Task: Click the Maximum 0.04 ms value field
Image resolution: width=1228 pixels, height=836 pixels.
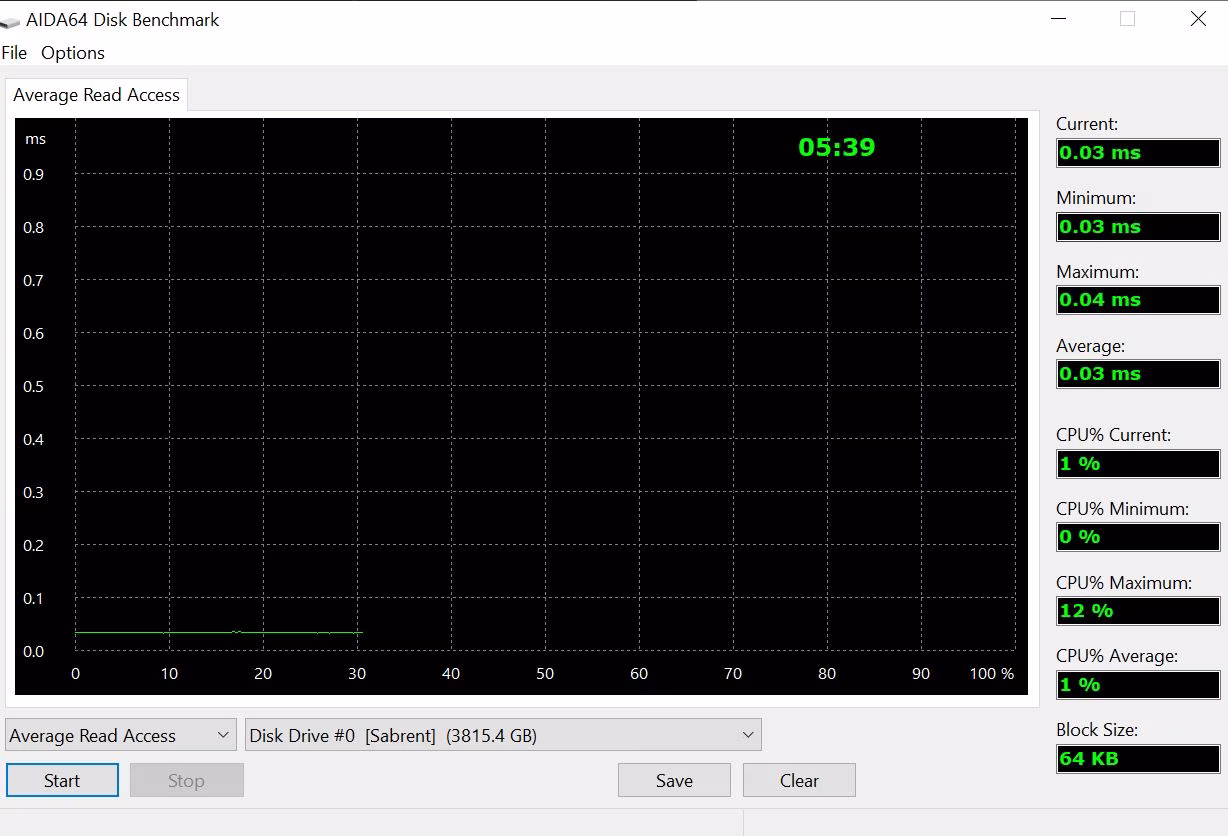Action: (x=1138, y=300)
